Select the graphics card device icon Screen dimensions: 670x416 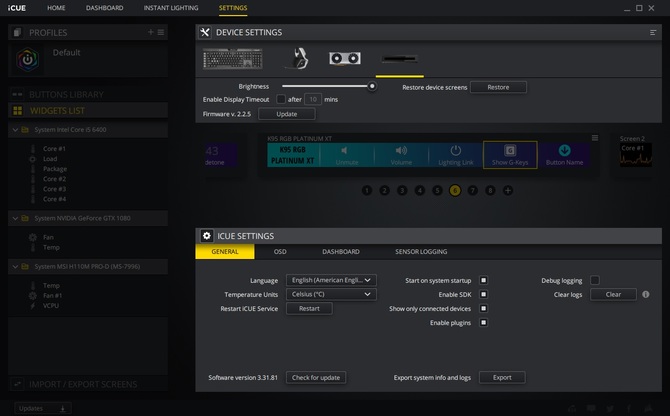click(x=345, y=58)
